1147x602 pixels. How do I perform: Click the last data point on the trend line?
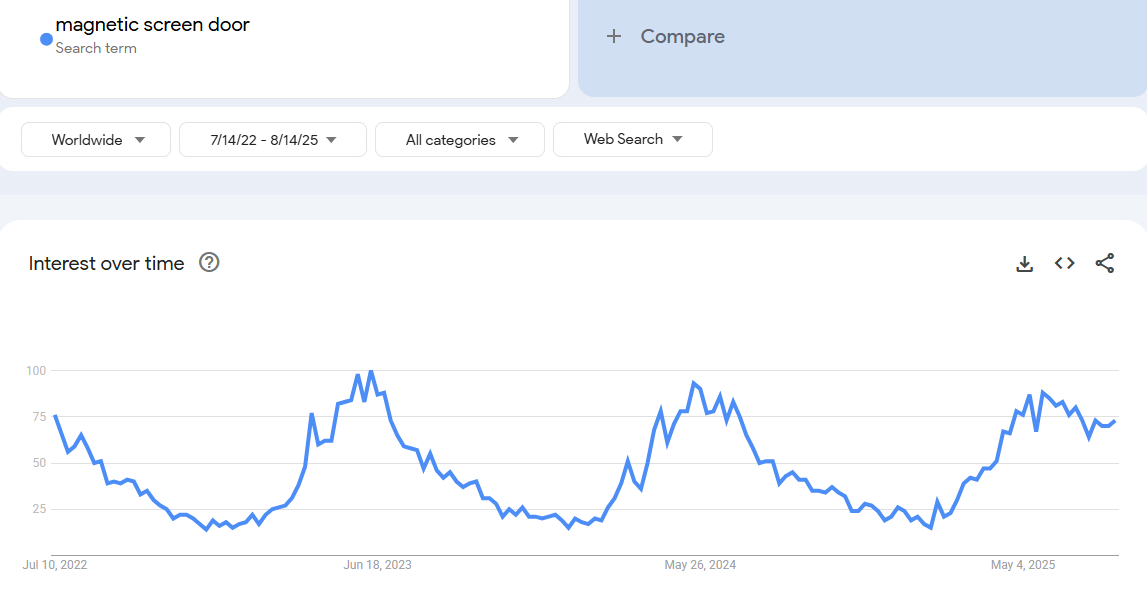click(1115, 421)
